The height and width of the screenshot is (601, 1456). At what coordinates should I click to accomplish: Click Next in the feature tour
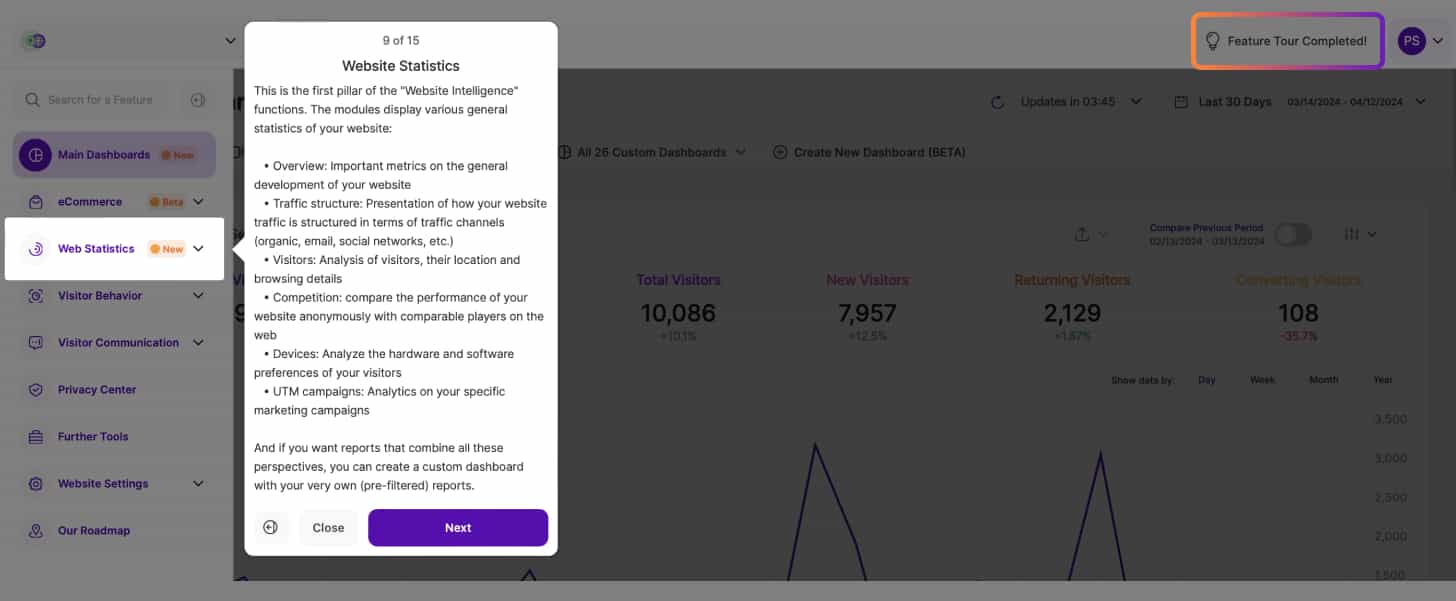pyautogui.click(x=458, y=528)
